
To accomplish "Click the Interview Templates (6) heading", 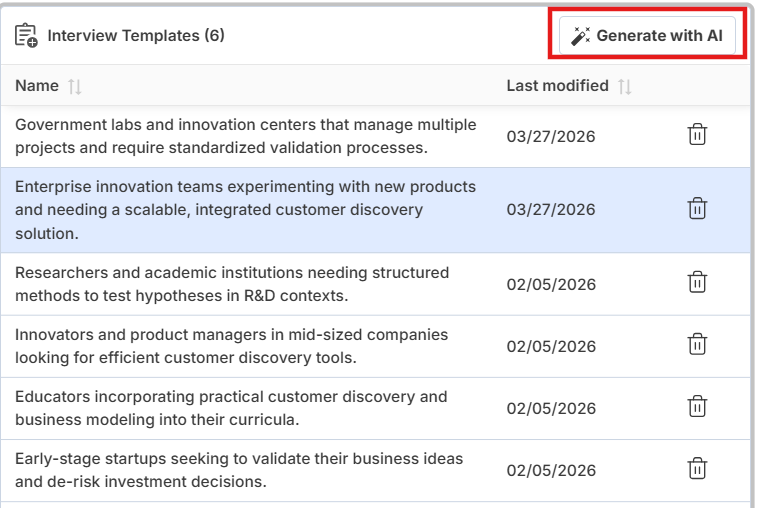I will point(136,36).
